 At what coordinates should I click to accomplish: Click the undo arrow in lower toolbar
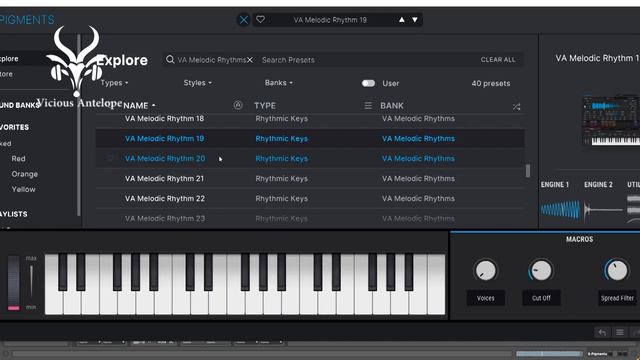[602, 332]
